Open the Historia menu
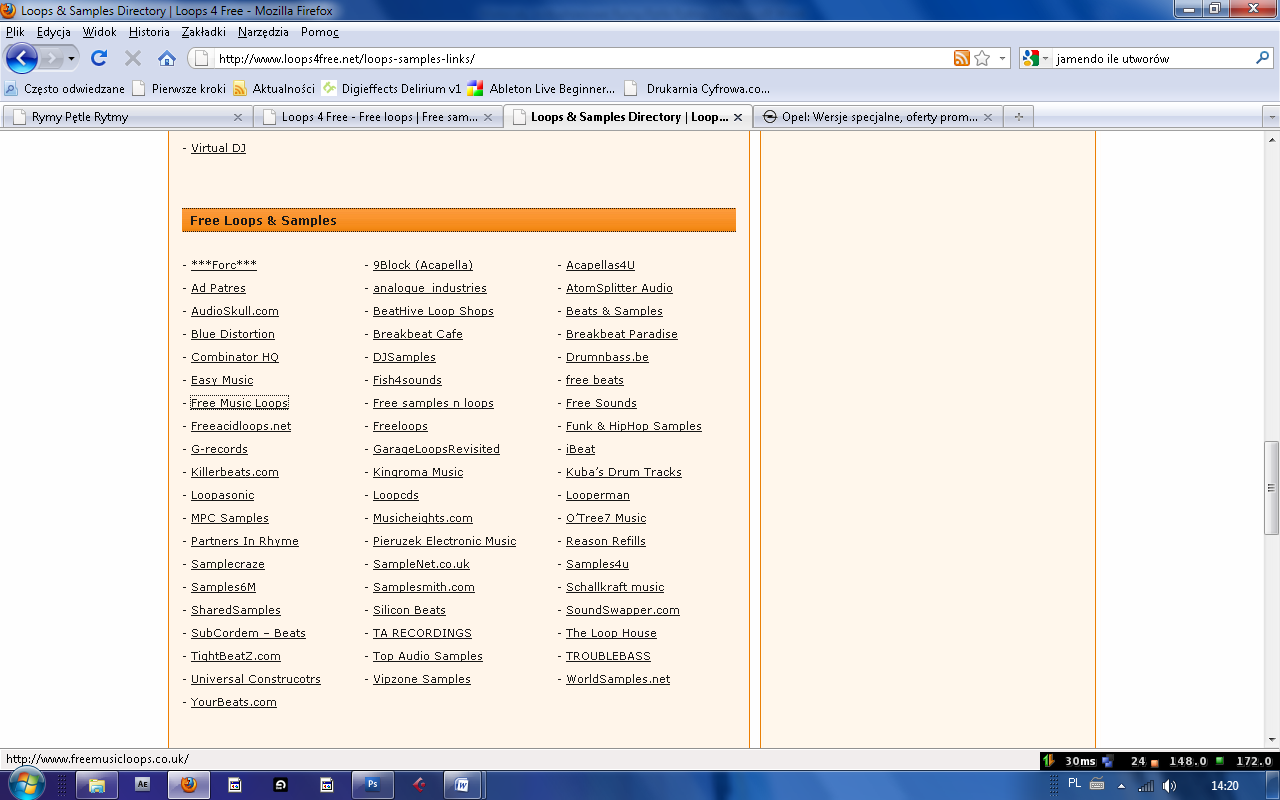Viewport: 1280px width, 800px height. pos(149,32)
